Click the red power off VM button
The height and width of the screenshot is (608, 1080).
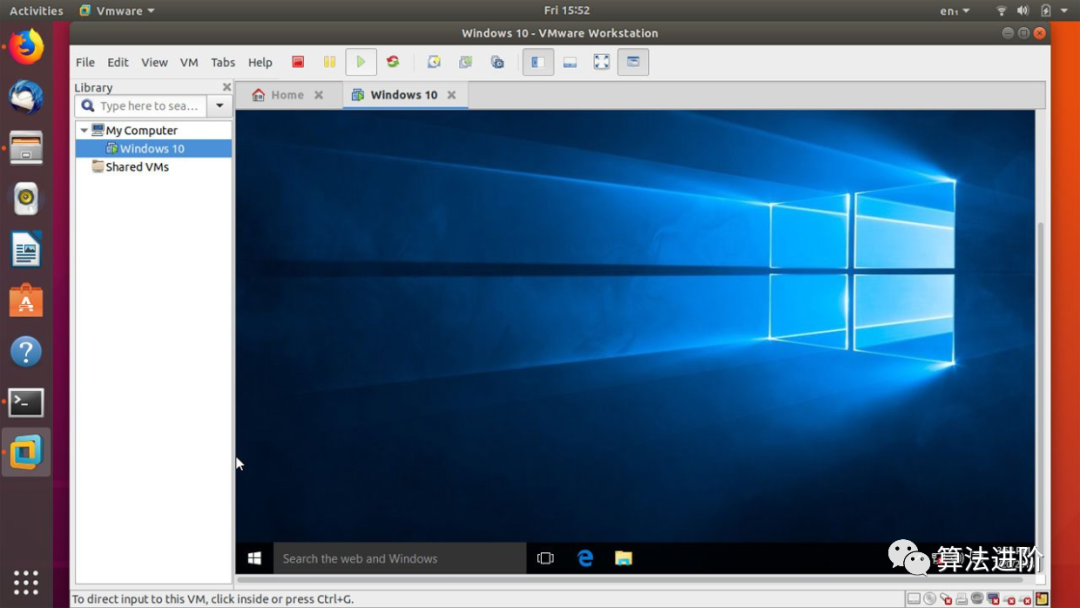pyautogui.click(x=298, y=62)
